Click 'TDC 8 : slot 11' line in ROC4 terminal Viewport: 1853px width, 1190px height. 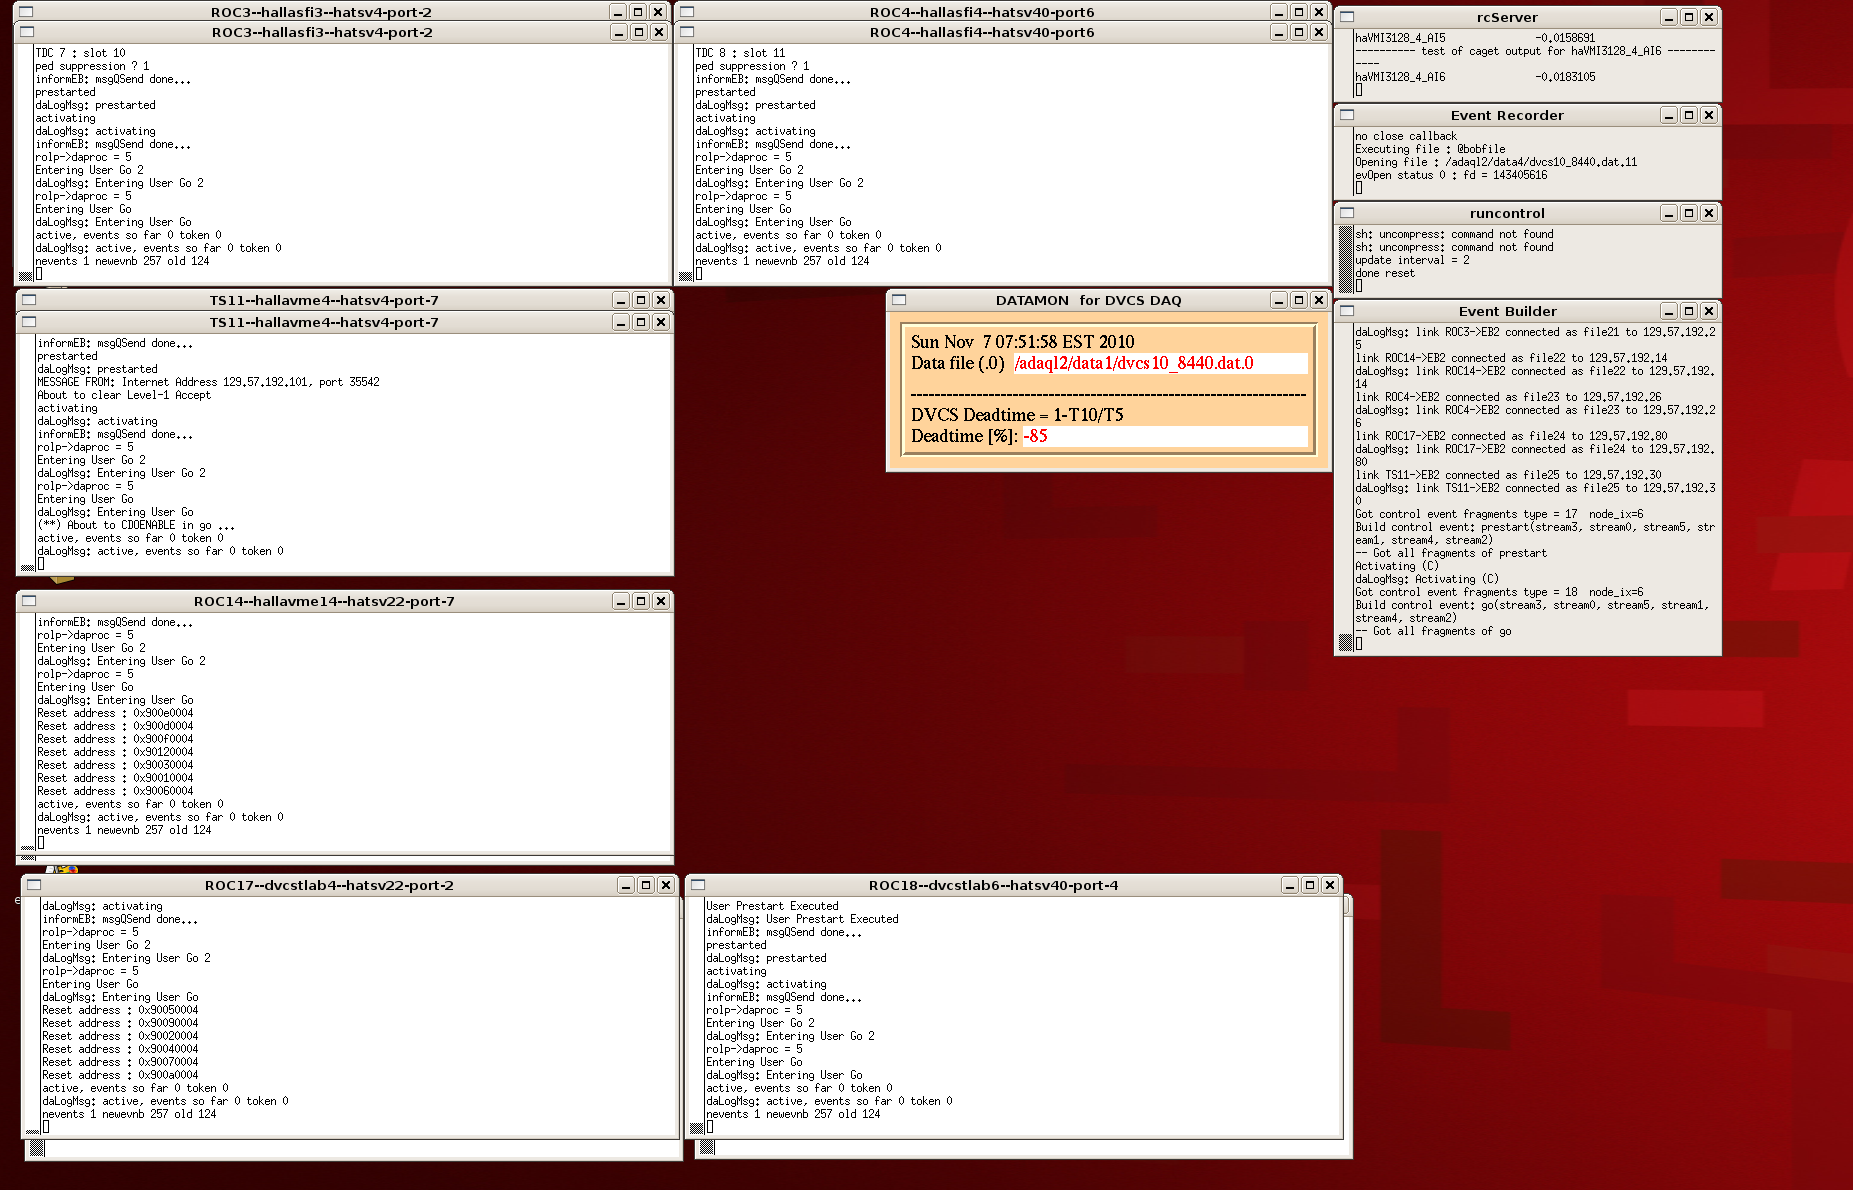tap(740, 53)
